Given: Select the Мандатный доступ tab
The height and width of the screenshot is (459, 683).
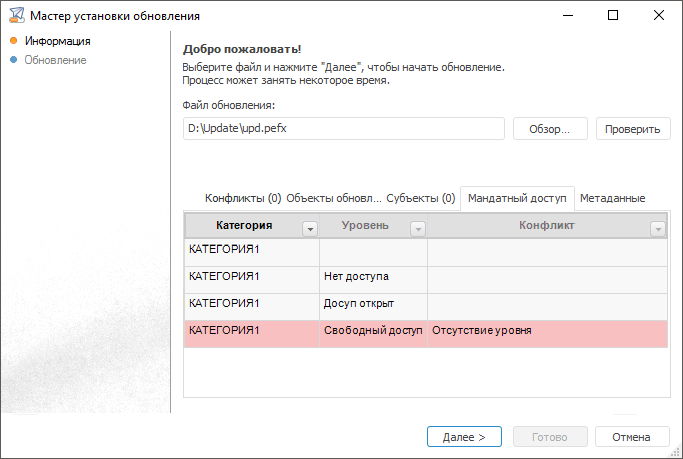Looking at the screenshot, I should pos(516,198).
